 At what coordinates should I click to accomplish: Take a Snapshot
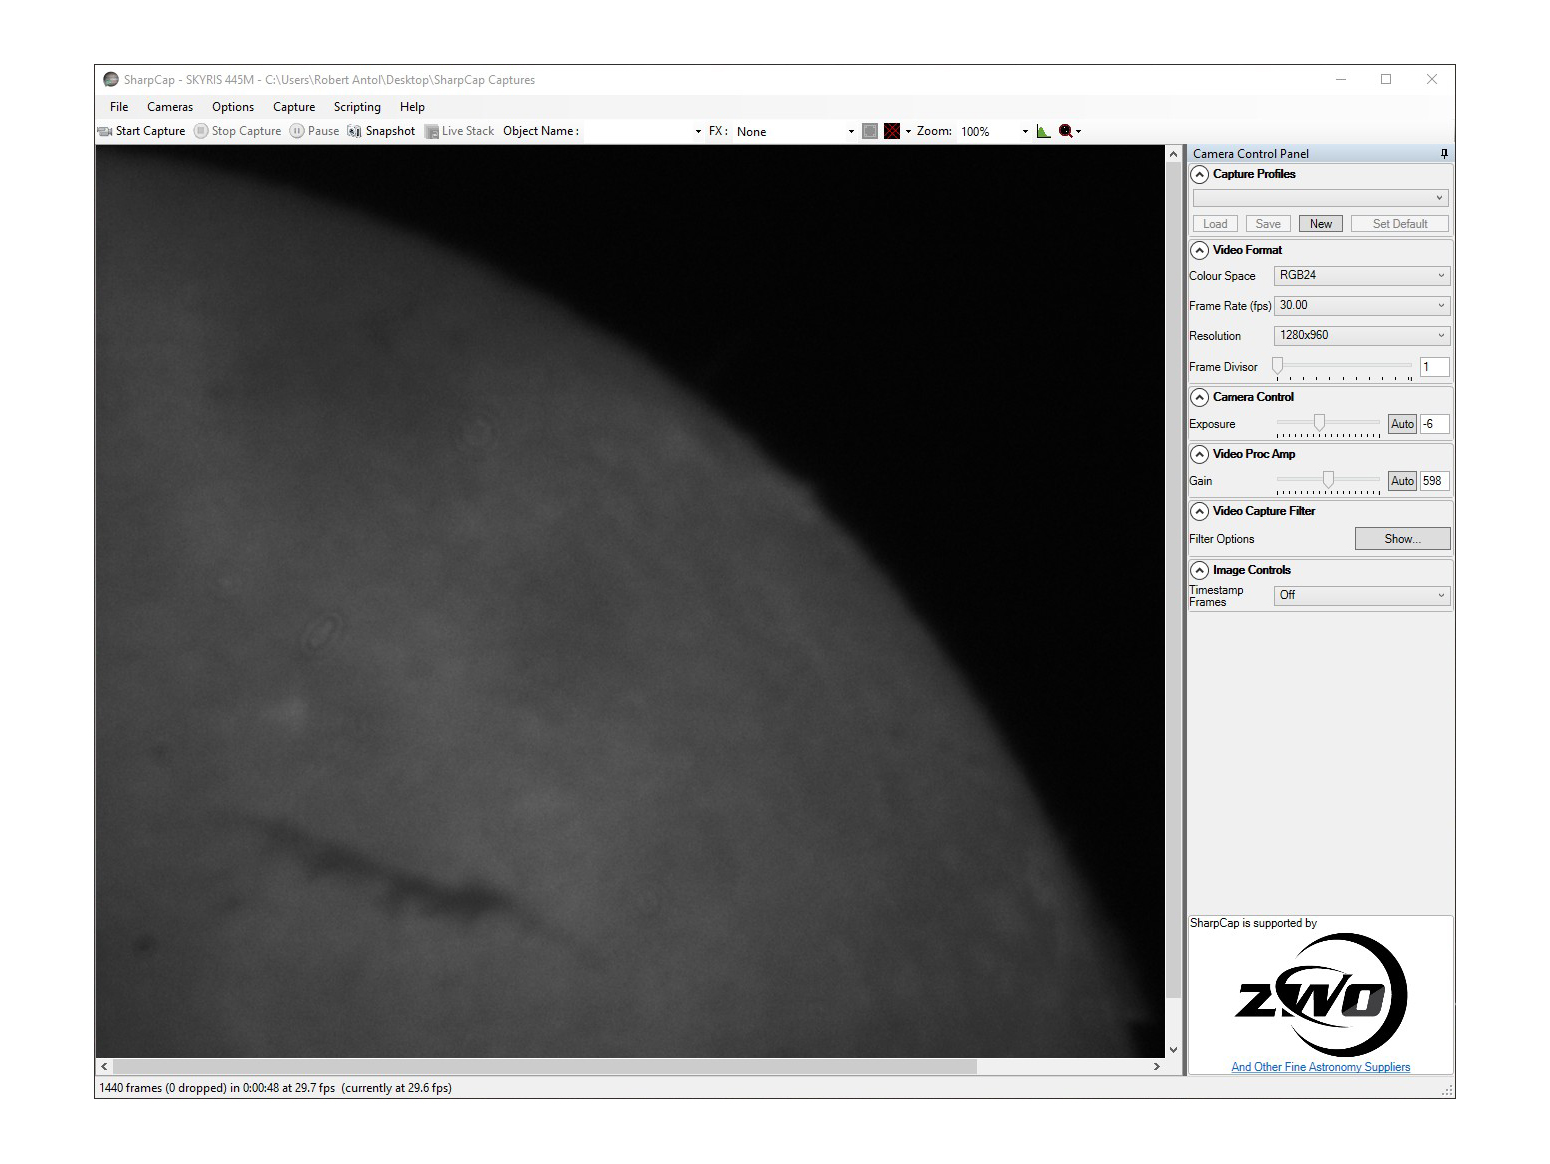point(381,131)
